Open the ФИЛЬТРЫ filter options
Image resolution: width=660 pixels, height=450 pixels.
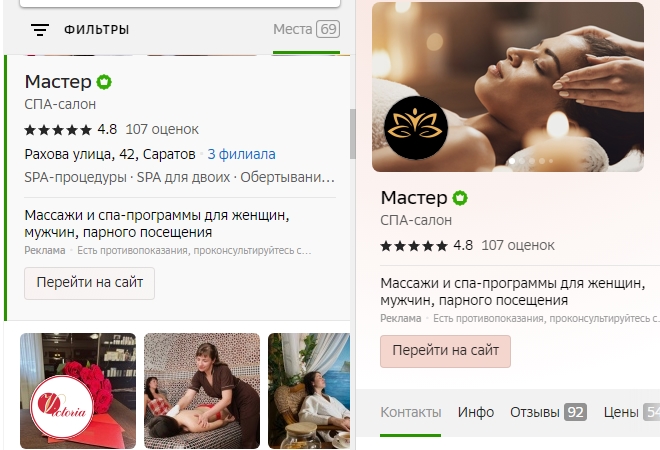point(96,30)
